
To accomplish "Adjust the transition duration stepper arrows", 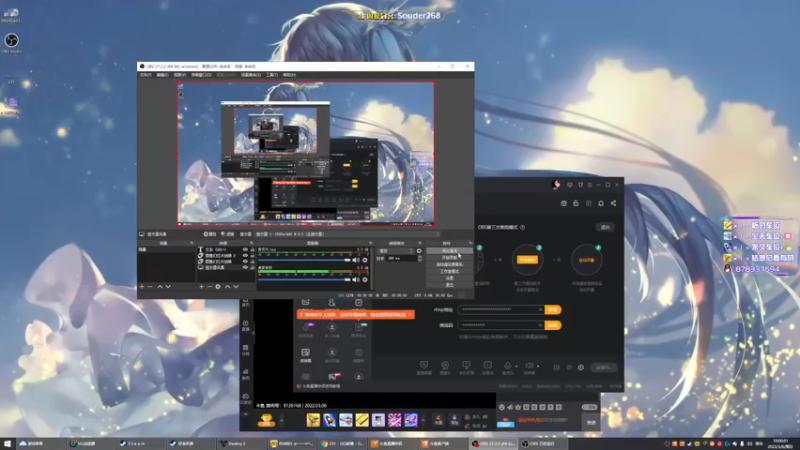I will point(420,259).
